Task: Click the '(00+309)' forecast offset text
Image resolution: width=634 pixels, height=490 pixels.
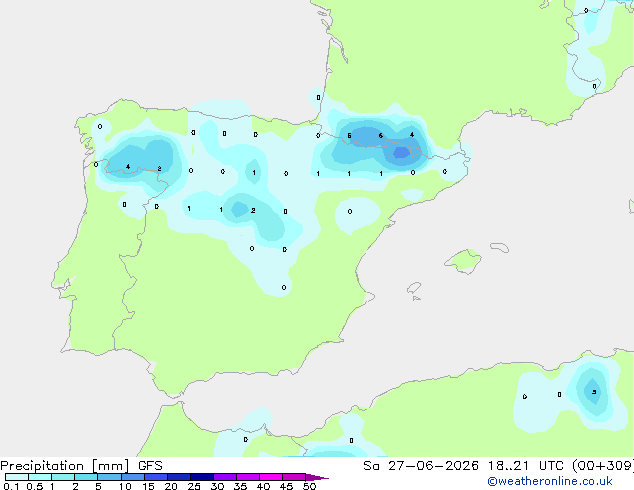Action: click(602, 466)
